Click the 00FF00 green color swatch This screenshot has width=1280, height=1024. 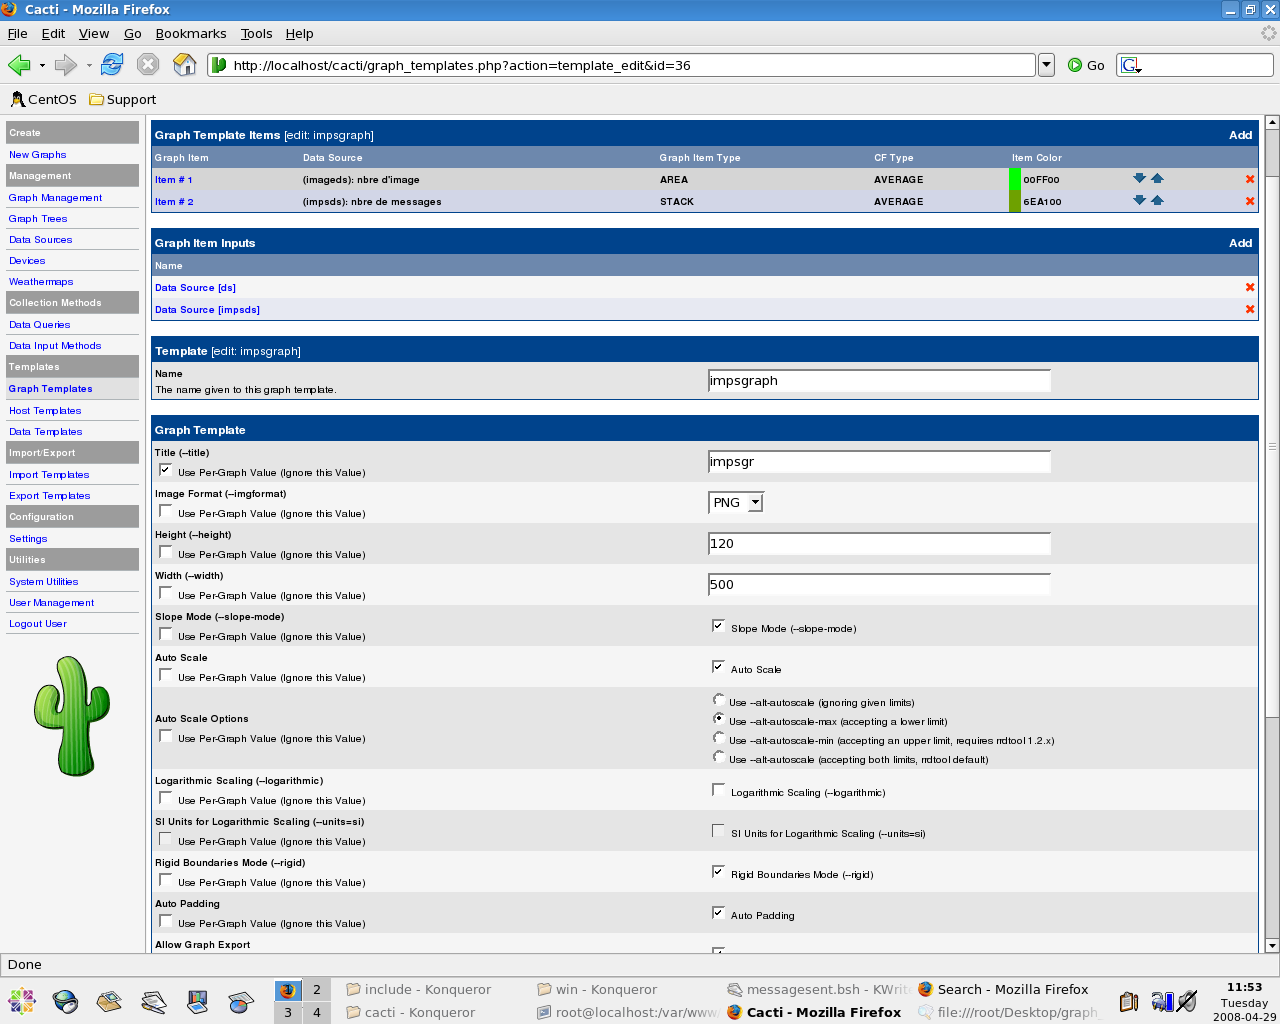[x=1015, y=179]
